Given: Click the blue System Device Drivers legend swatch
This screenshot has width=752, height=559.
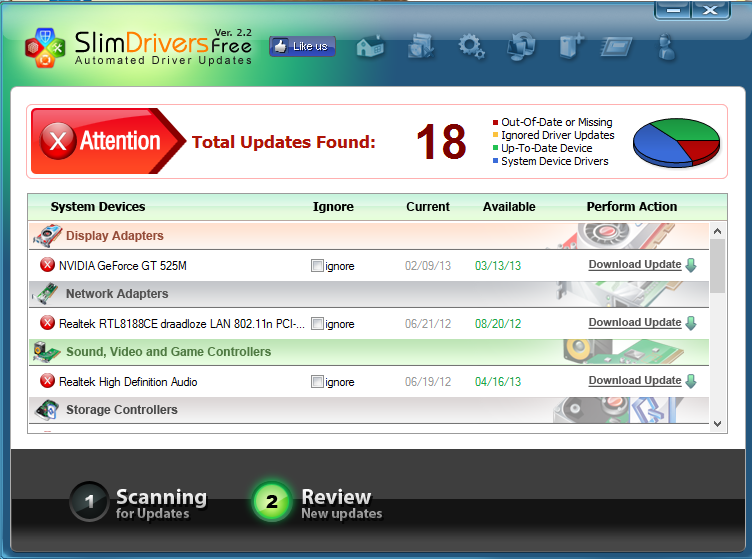Looking at the screenshot, I should [x=495, y=161].
